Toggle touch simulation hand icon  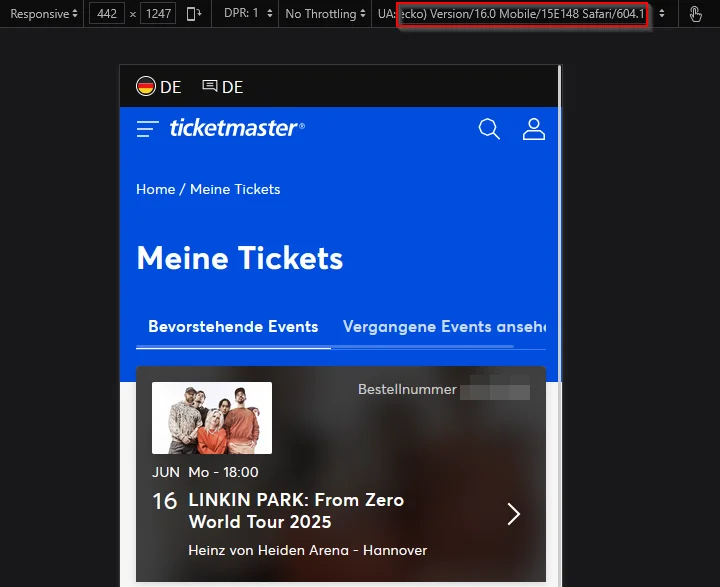[696, 14]
